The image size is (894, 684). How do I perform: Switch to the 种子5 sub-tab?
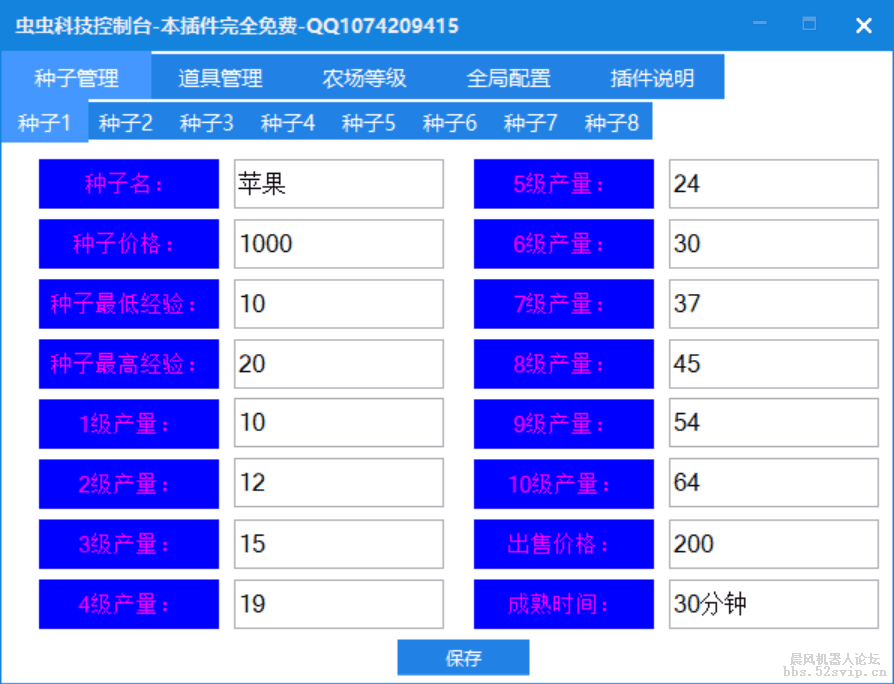(x=368, y=121)
